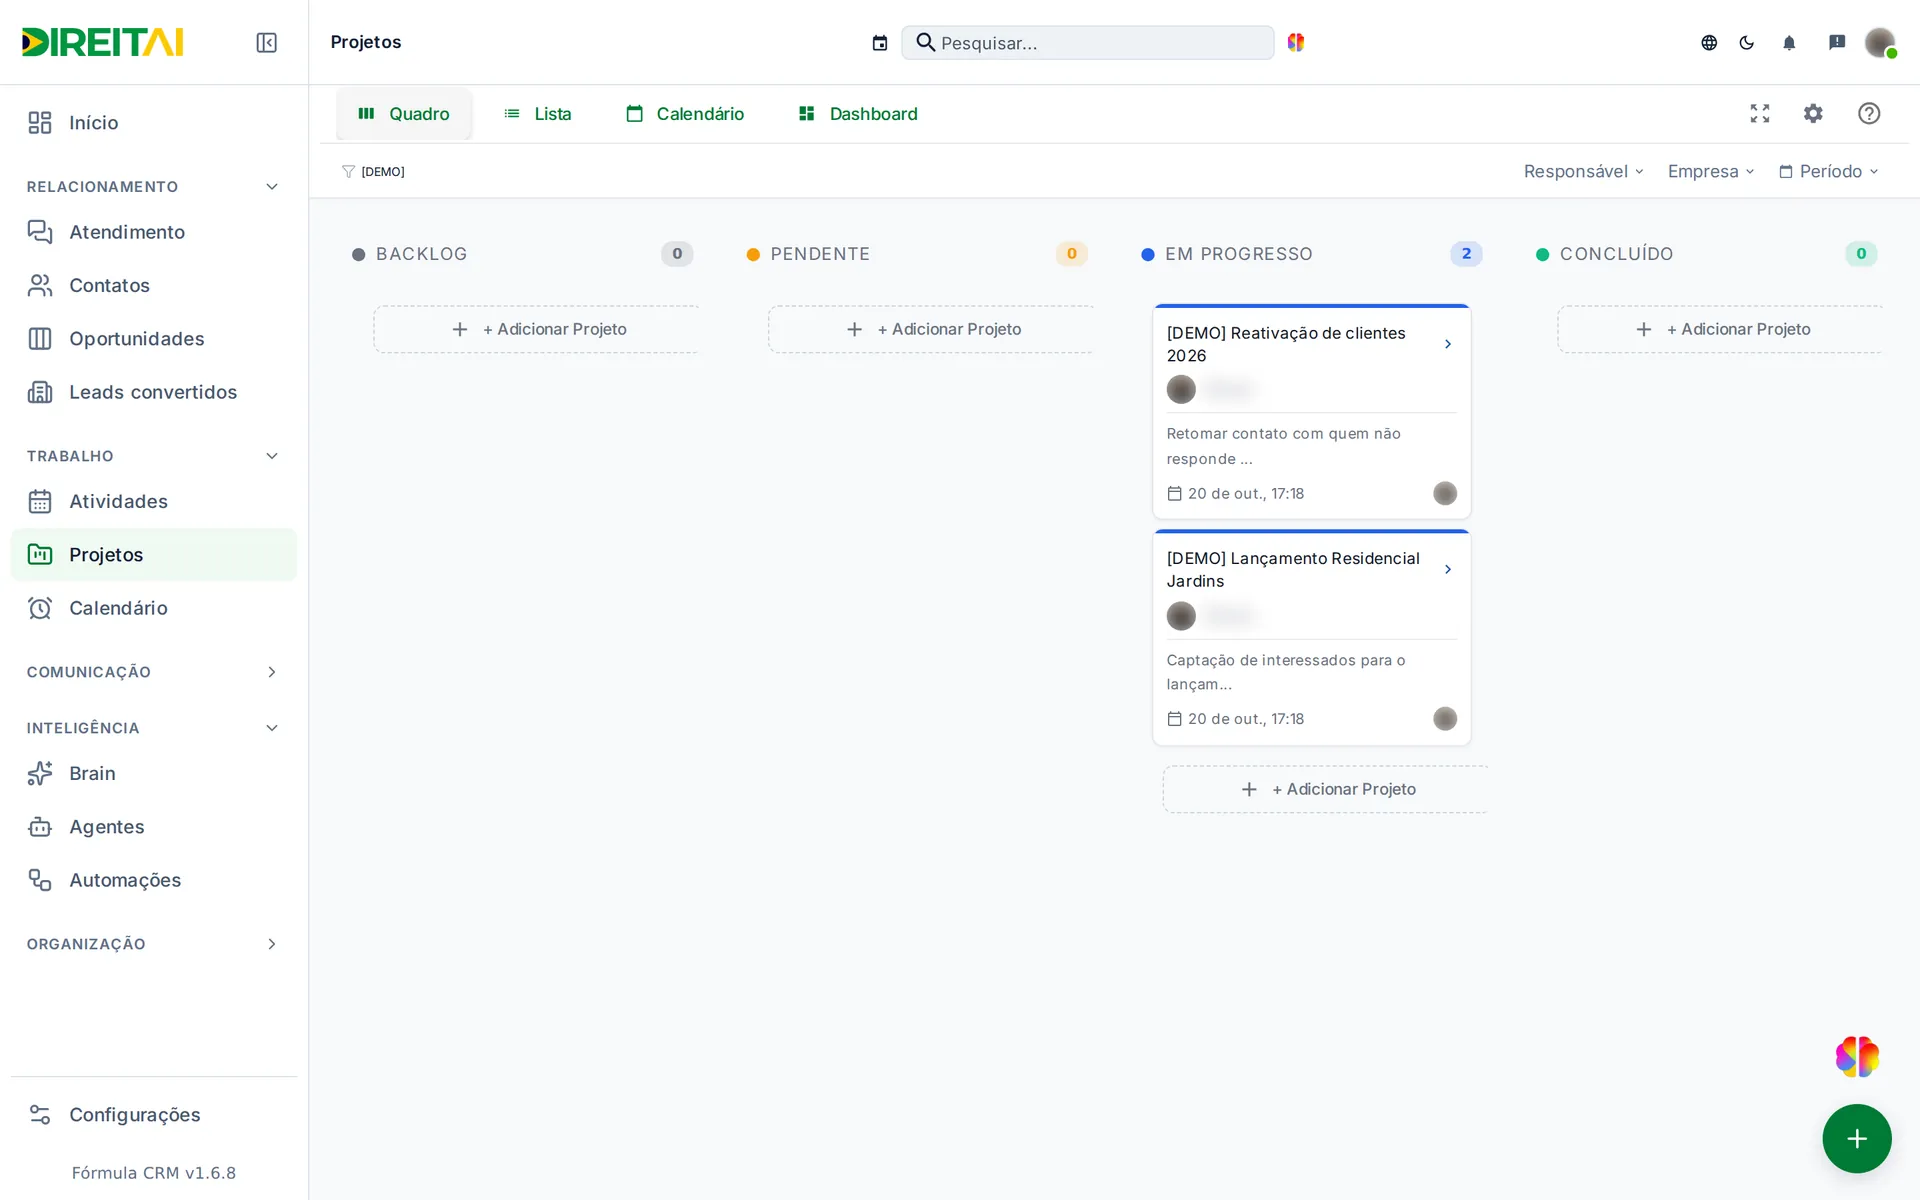Open board settings gear icon
The height and width of the screenshot is (1200, 1920).
(x=1813, y=113)
